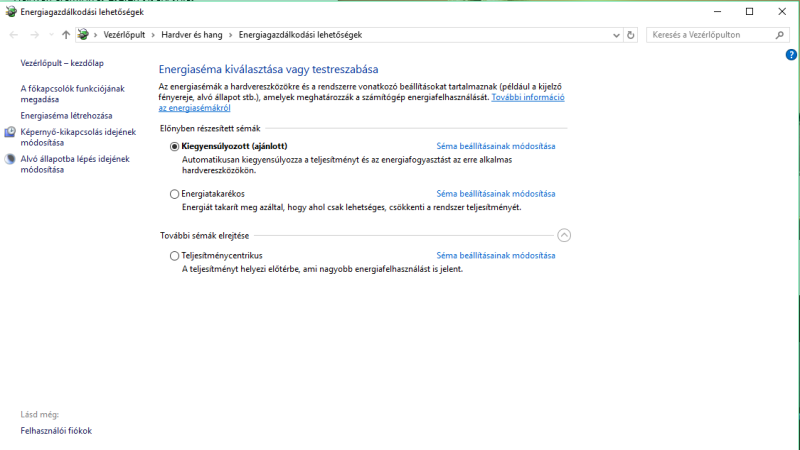Click the power options icon in address bar
This screenshot has width=800, height=450.
(x=83, y=34)
